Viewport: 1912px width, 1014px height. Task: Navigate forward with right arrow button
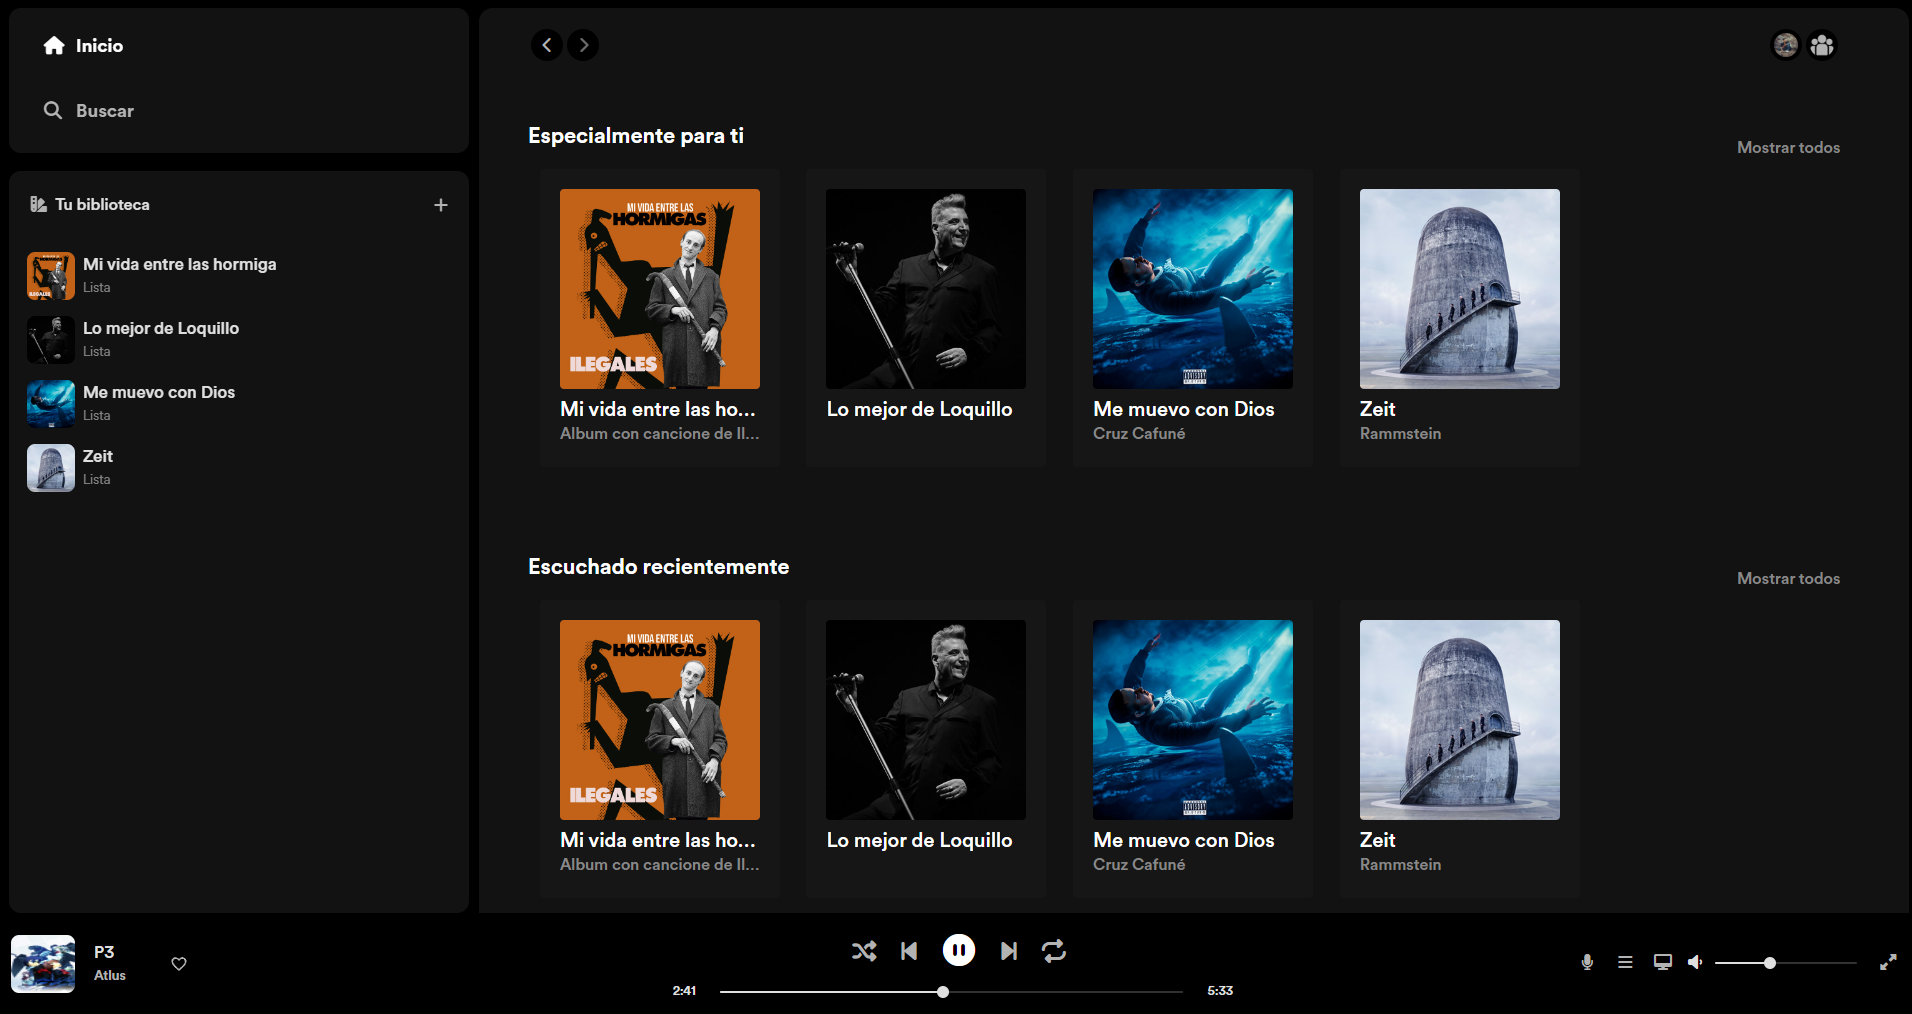(583, 45)
